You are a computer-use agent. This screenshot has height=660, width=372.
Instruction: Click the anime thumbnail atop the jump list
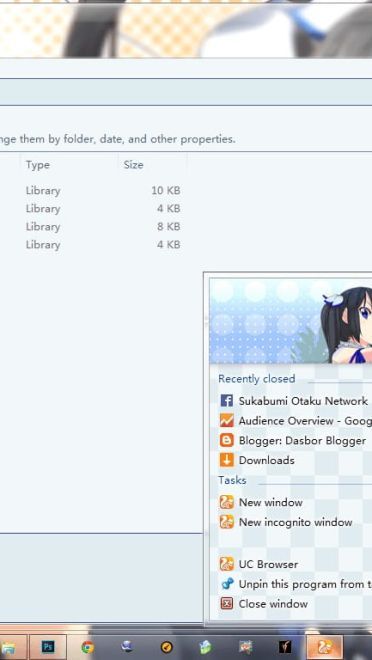coord(291,321)
